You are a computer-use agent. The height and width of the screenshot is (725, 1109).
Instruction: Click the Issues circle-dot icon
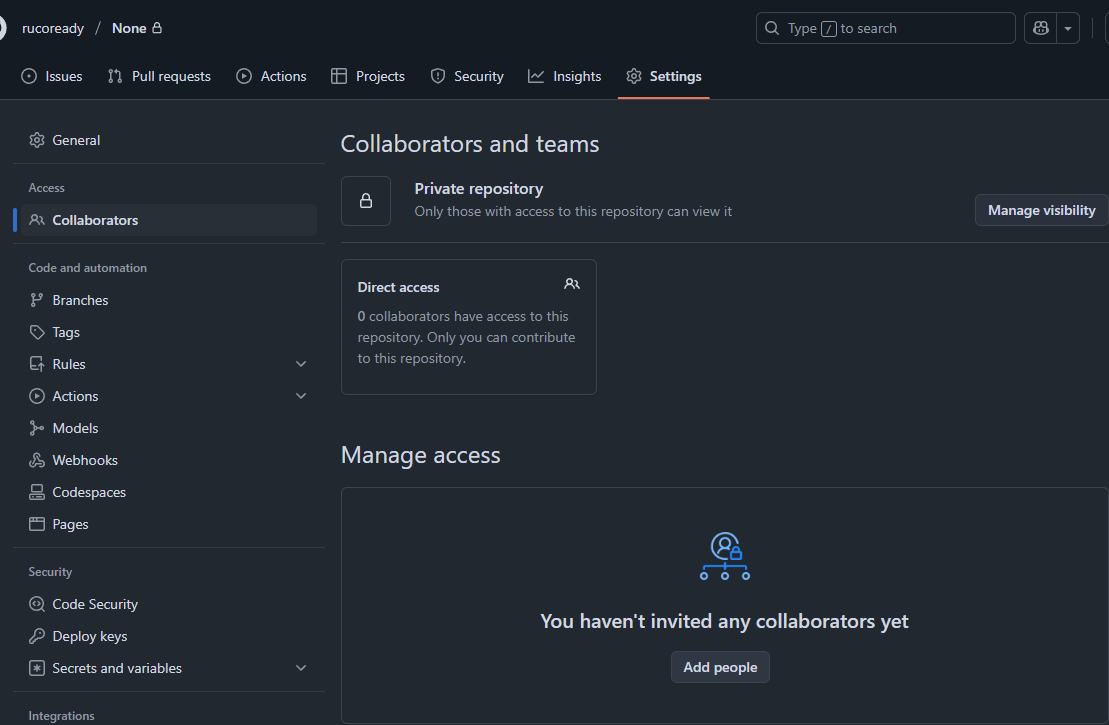[x=29, y=76]
